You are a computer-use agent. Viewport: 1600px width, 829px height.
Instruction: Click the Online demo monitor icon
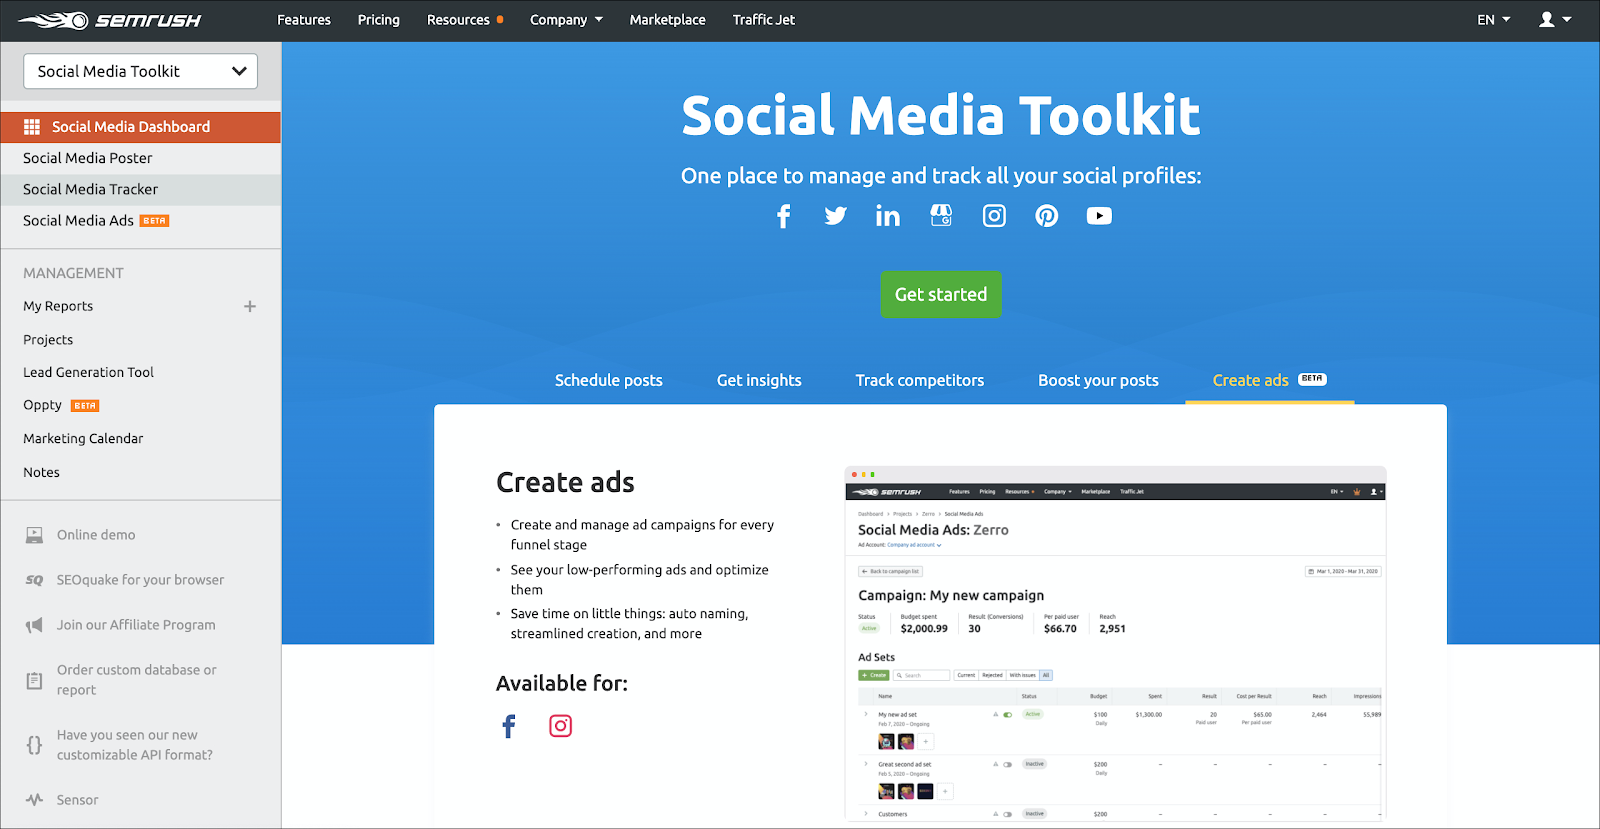(34, 535)
